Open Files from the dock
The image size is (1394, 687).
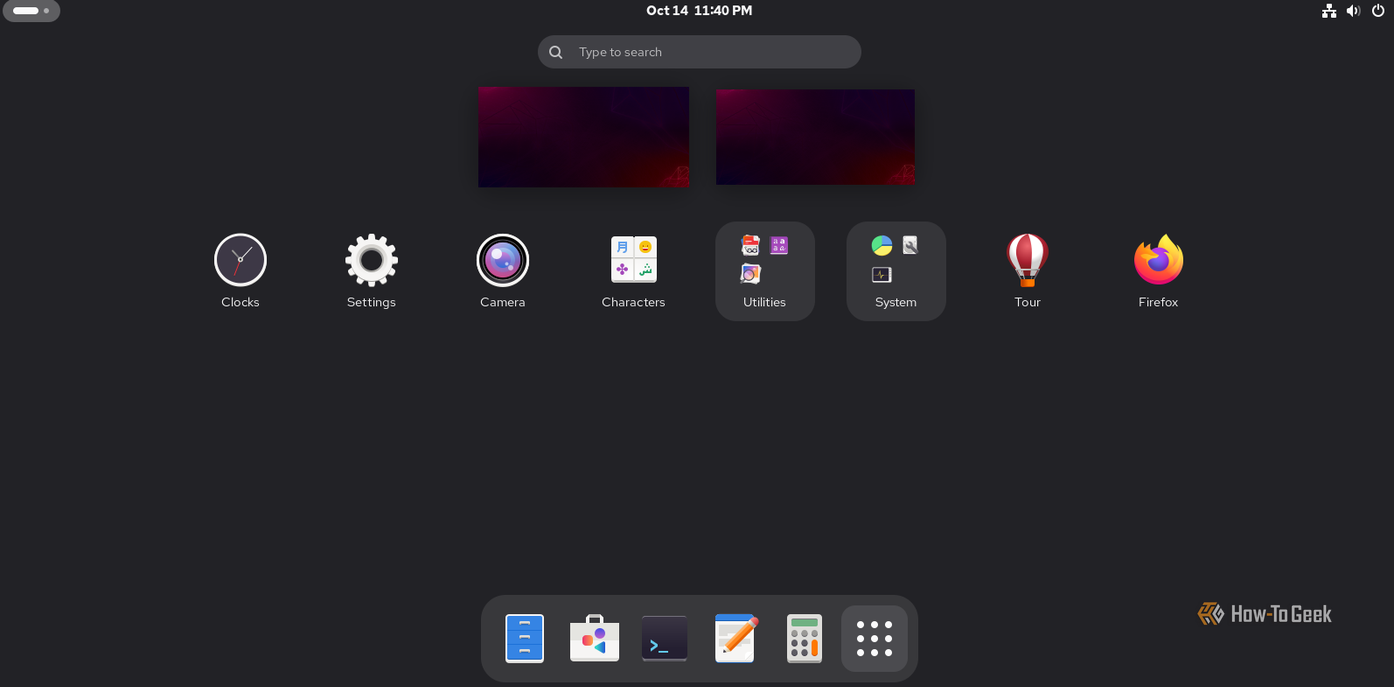coord(524,638)
